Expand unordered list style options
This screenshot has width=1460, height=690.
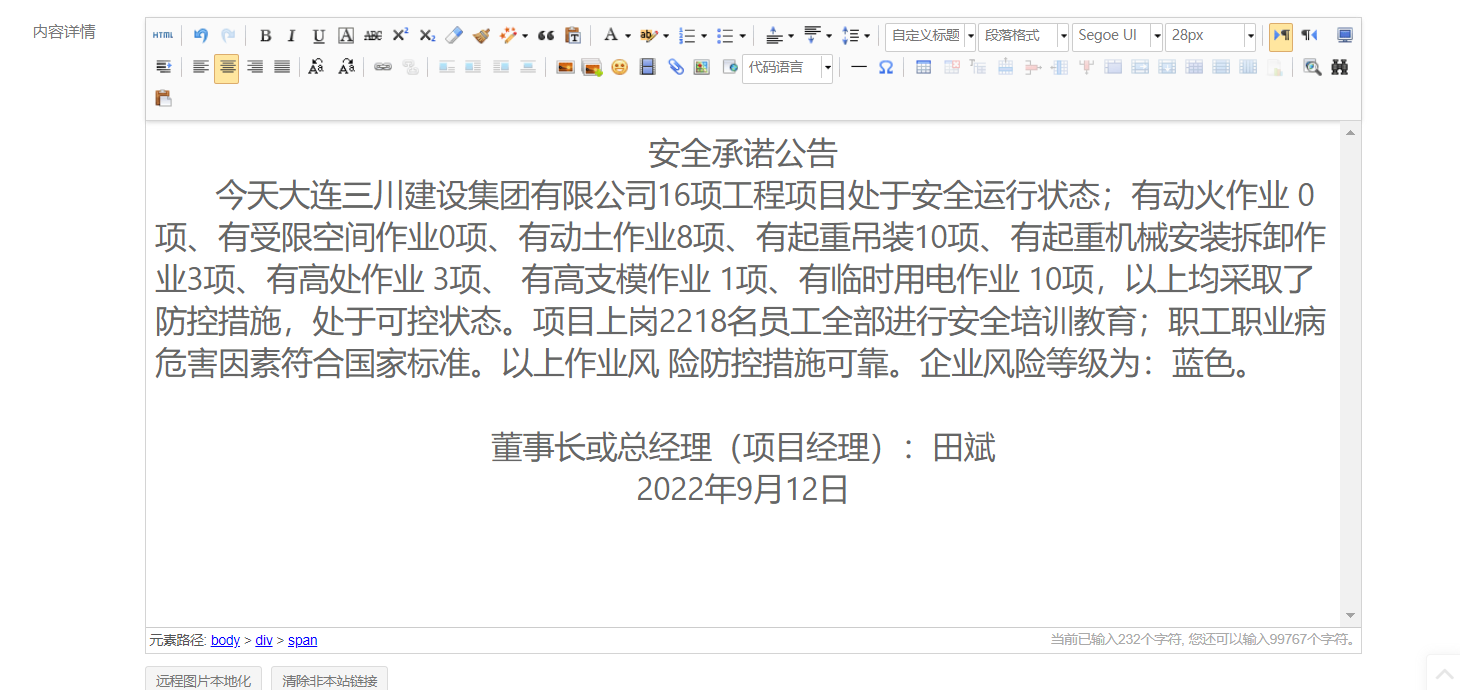click(743, 36)
